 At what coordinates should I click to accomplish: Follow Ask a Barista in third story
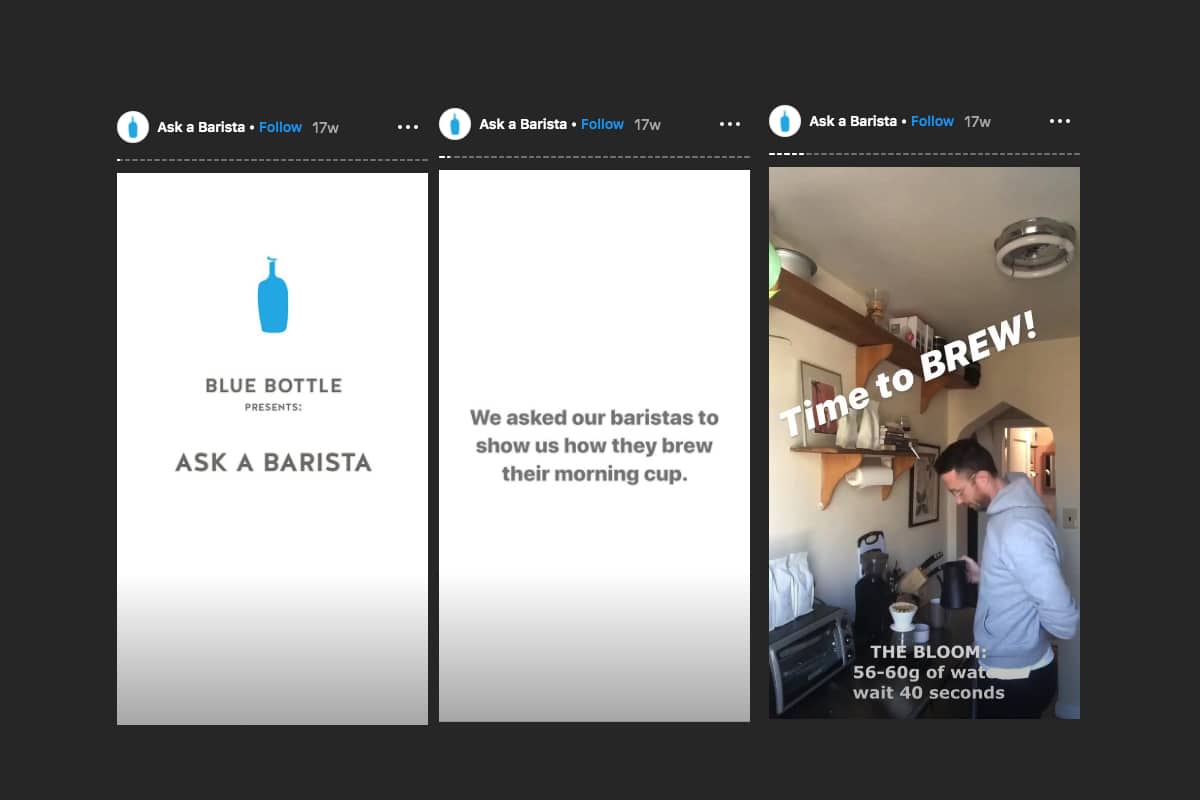pos(932,121)
